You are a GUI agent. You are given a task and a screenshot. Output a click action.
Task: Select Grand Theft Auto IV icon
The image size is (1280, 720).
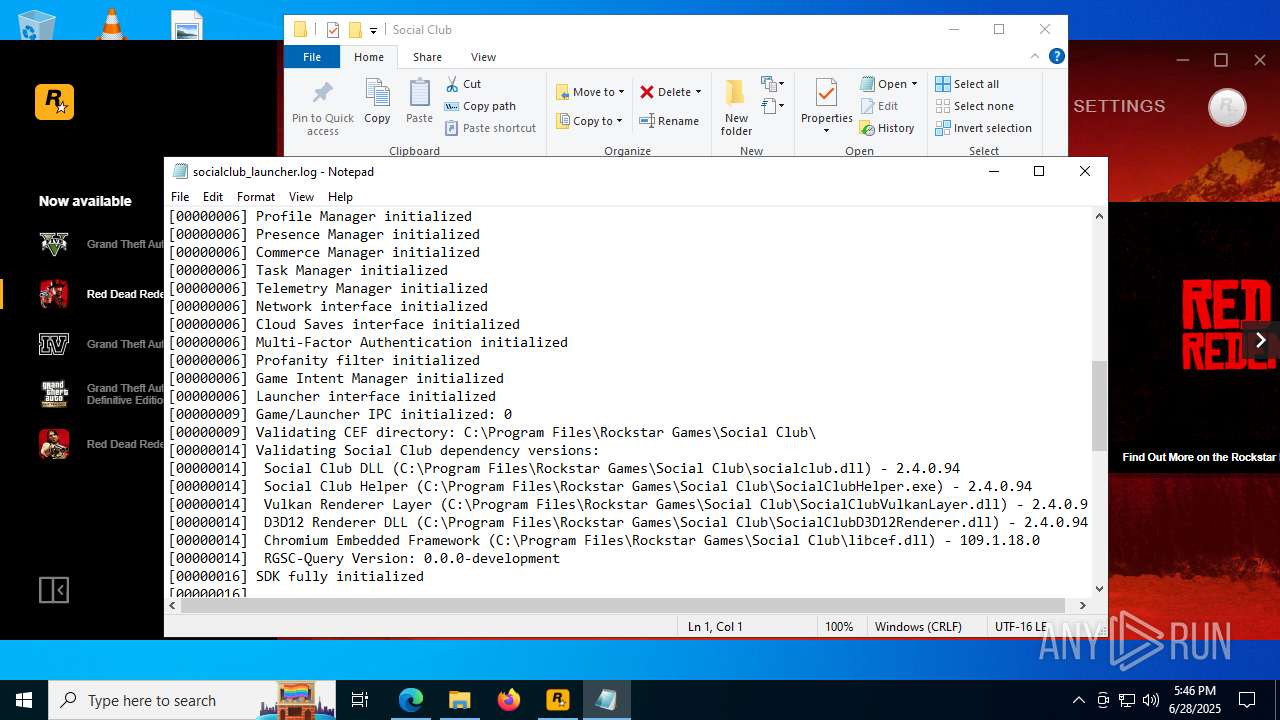(x=54, y=344)
